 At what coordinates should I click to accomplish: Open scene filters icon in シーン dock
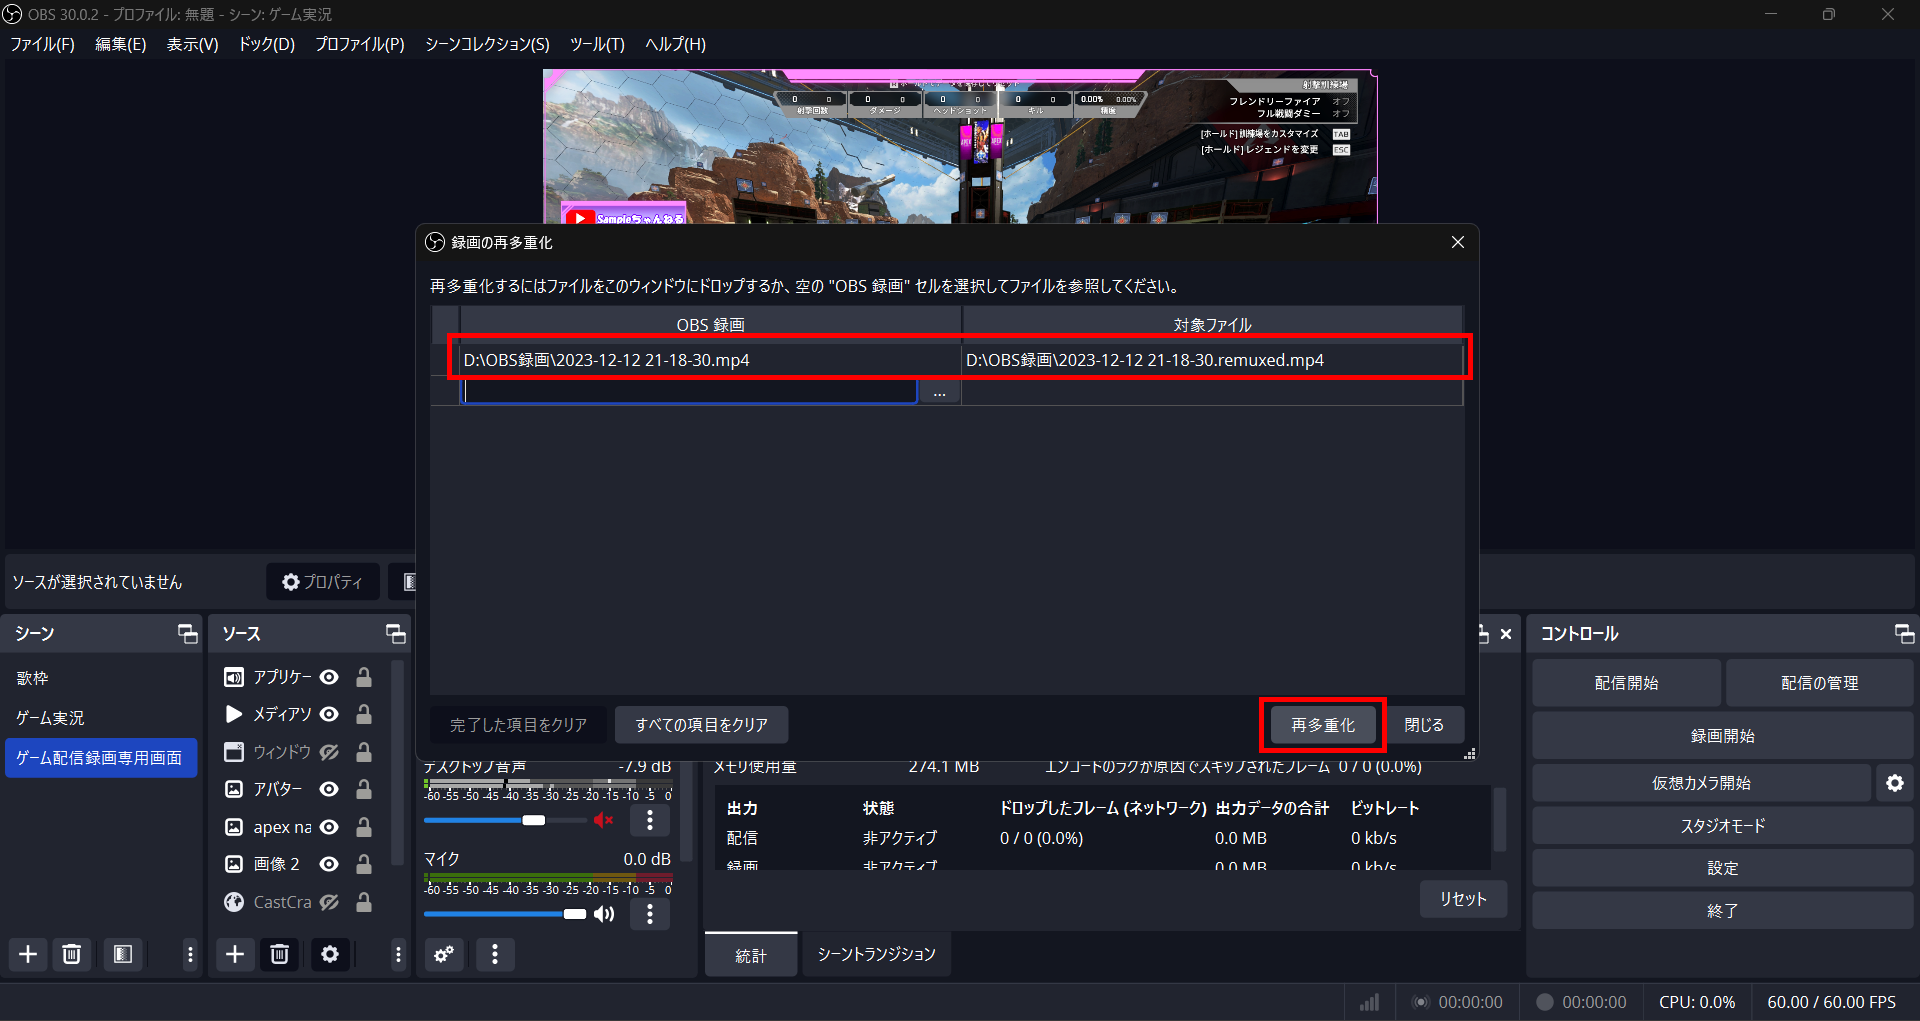click(x=123, y=954)
